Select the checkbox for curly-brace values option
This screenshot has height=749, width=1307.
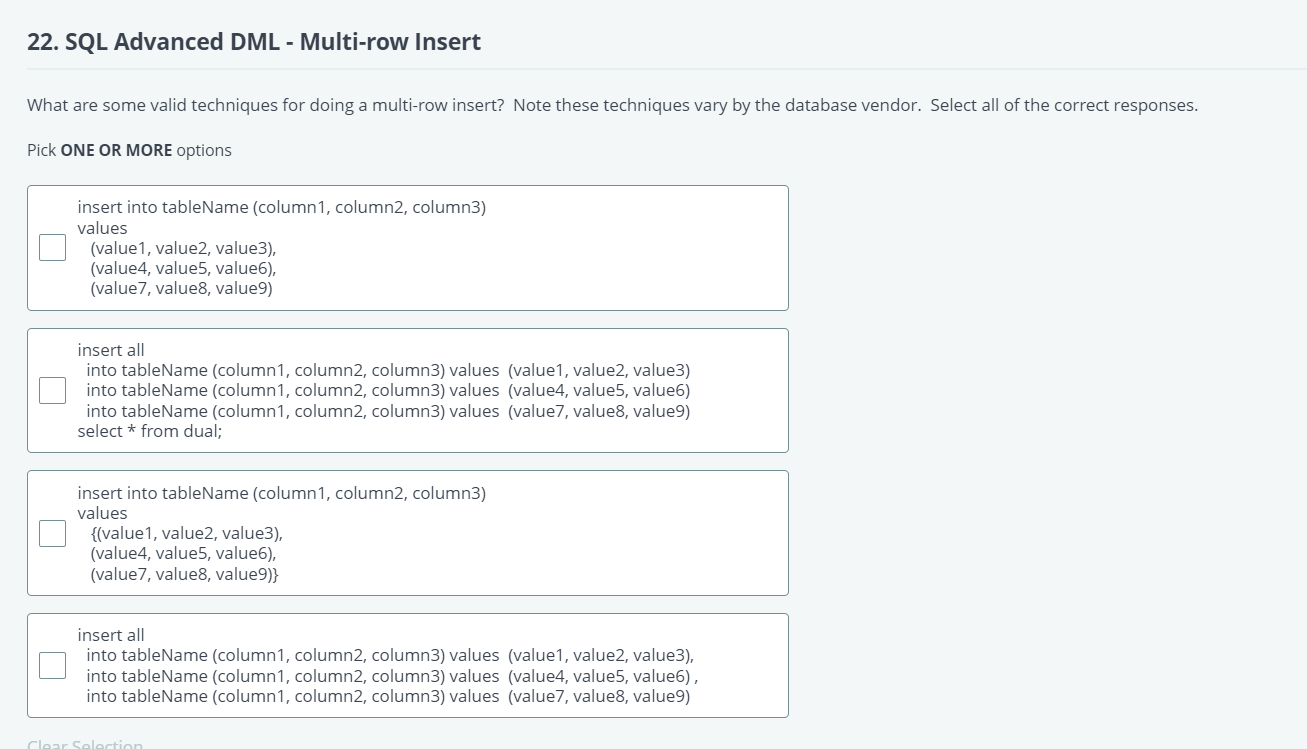point(53,533)
